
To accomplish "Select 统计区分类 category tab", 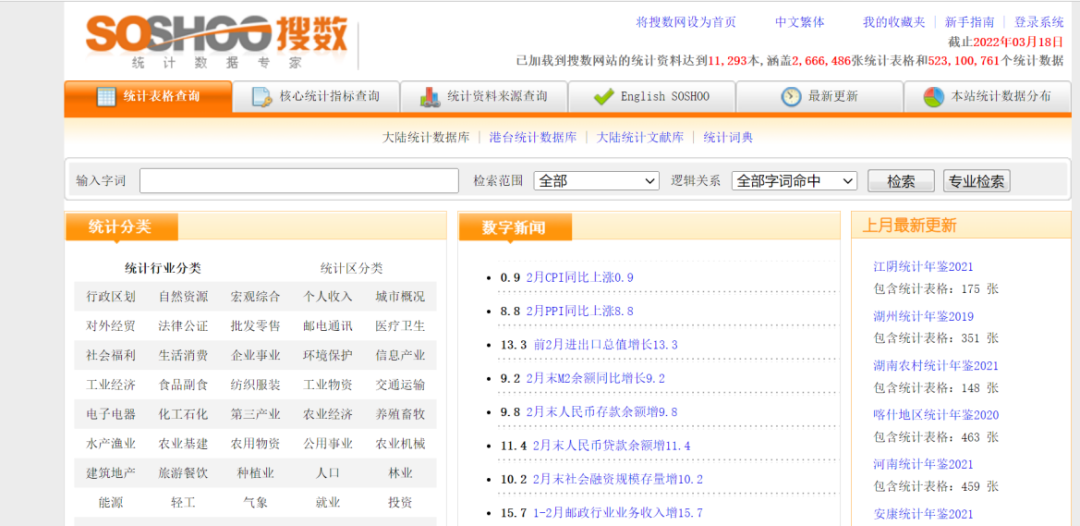I will click(351, 268).
